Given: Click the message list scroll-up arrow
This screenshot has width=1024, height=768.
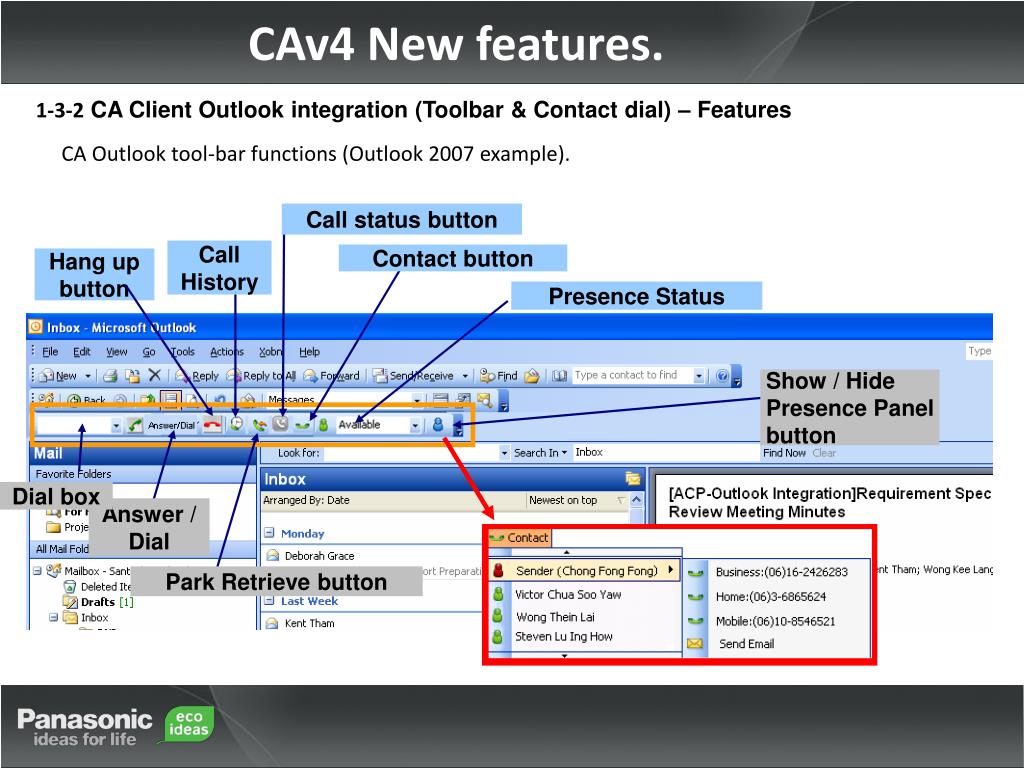Looking at the screenshot, I should pyautogui.click(x=637, y=500).
